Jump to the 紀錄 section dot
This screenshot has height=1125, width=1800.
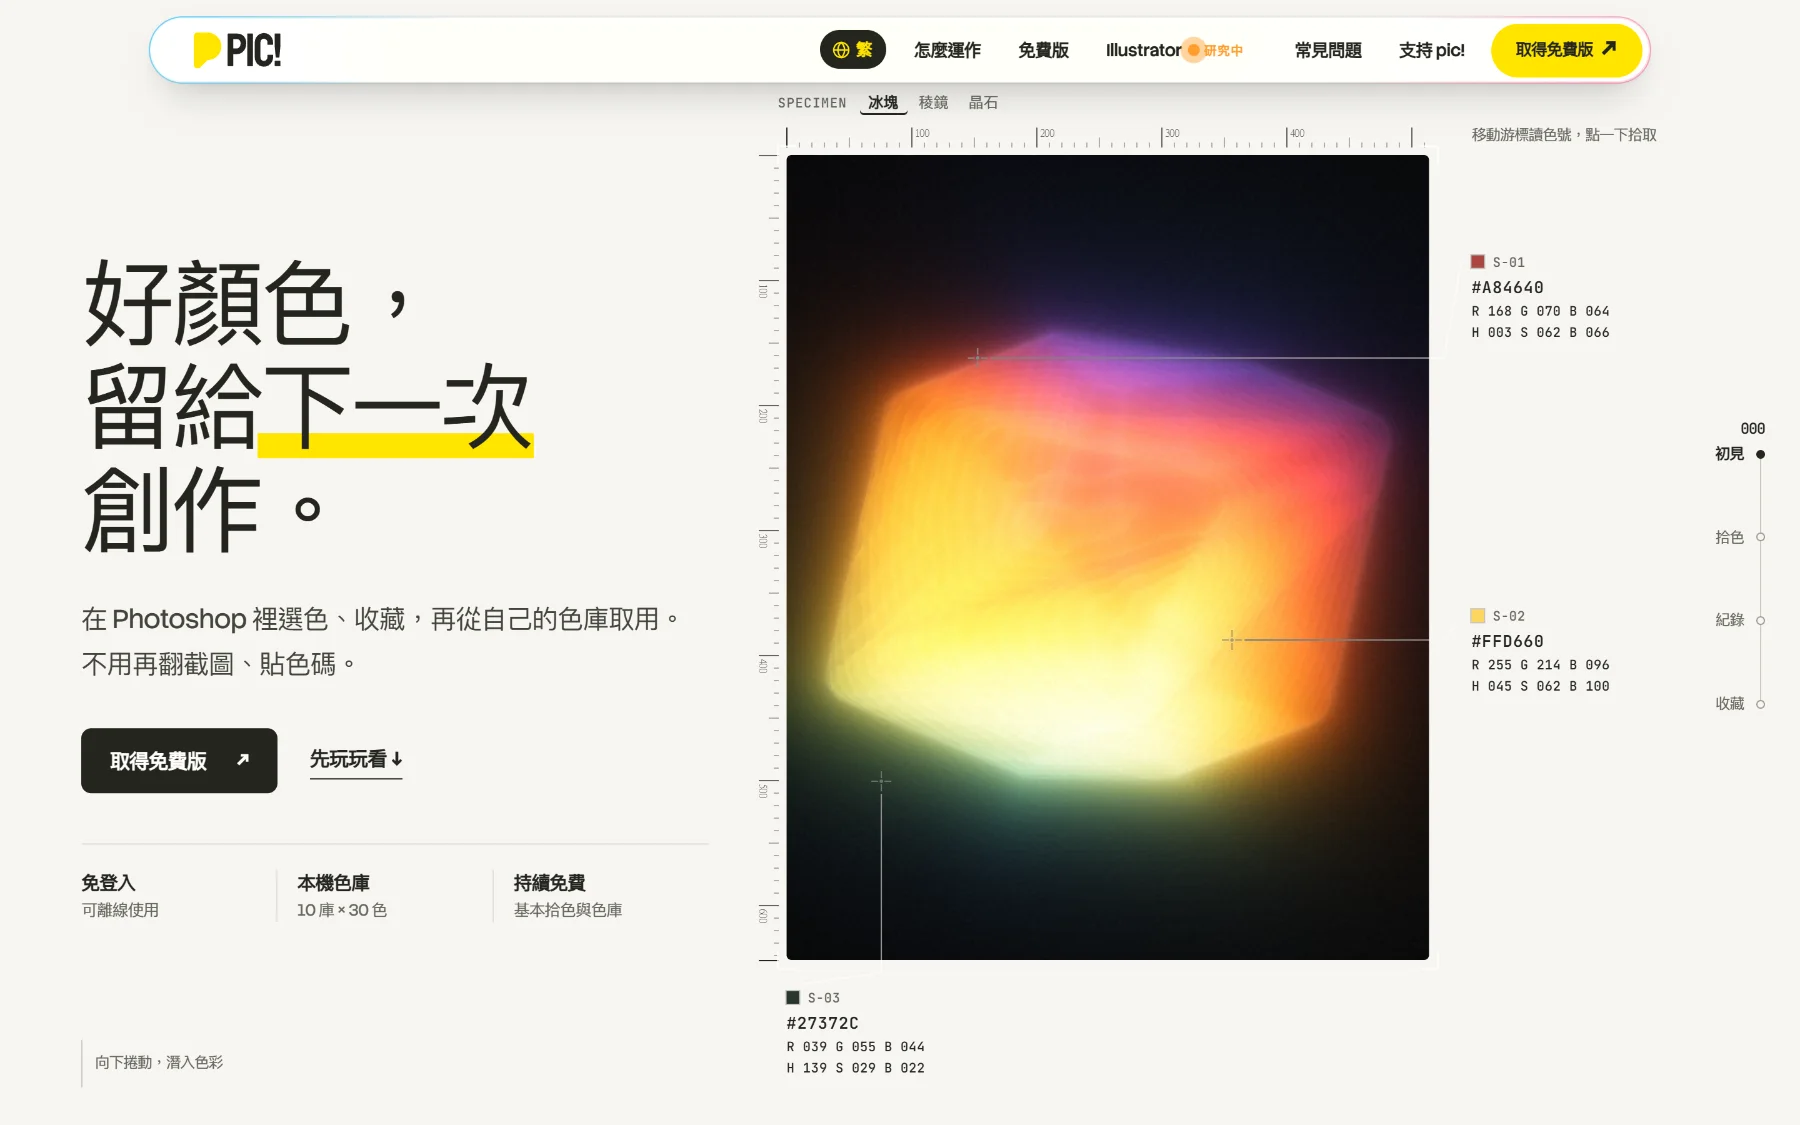pos(1761,620)
